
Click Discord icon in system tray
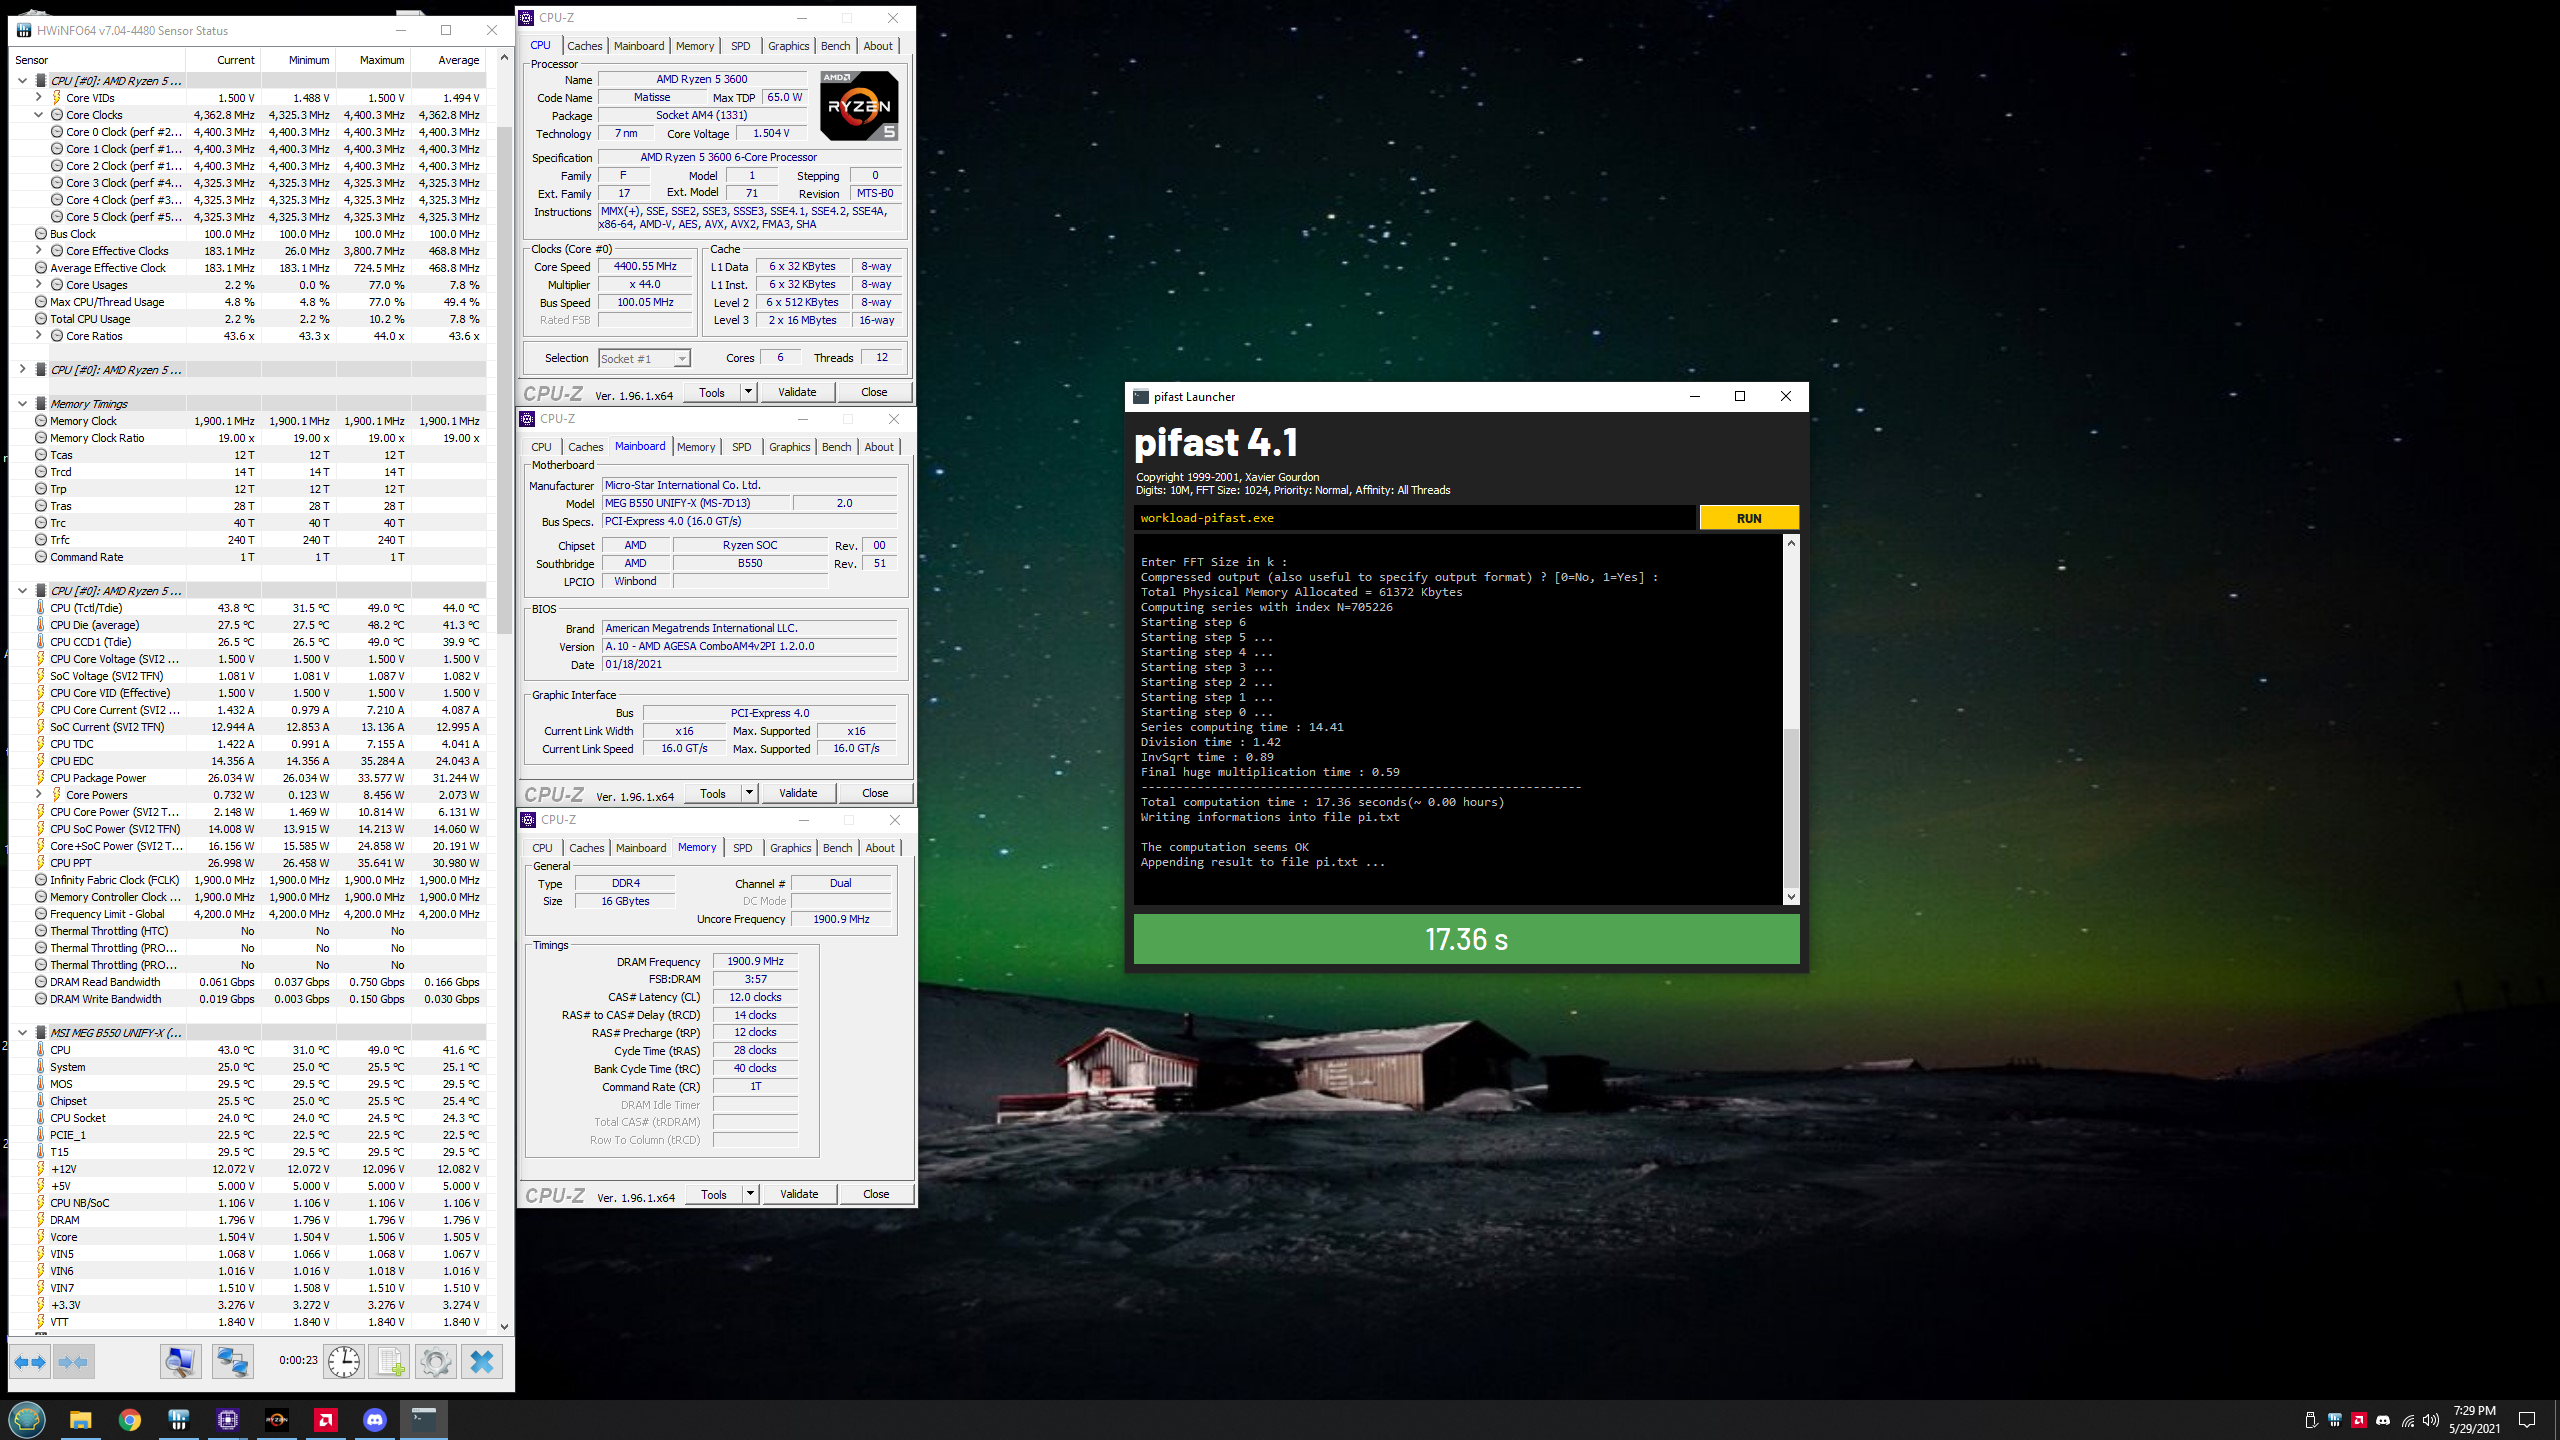(2383, 1420)
